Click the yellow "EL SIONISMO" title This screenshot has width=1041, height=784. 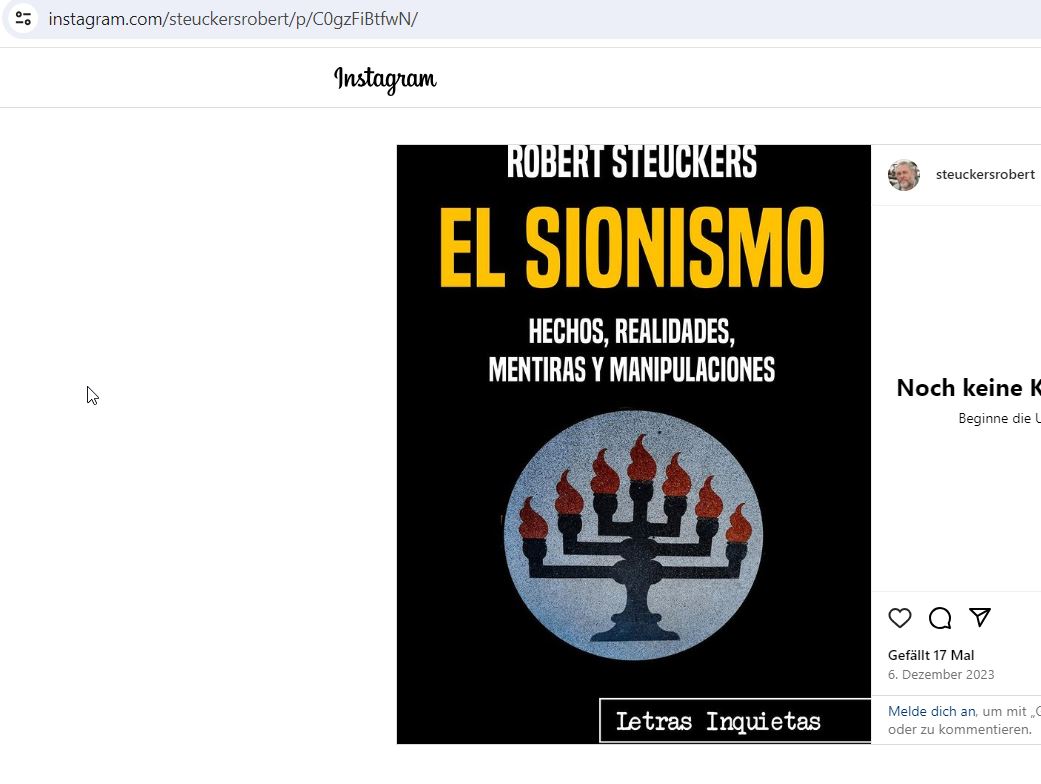pyautogui.click(x=632, y=247)
